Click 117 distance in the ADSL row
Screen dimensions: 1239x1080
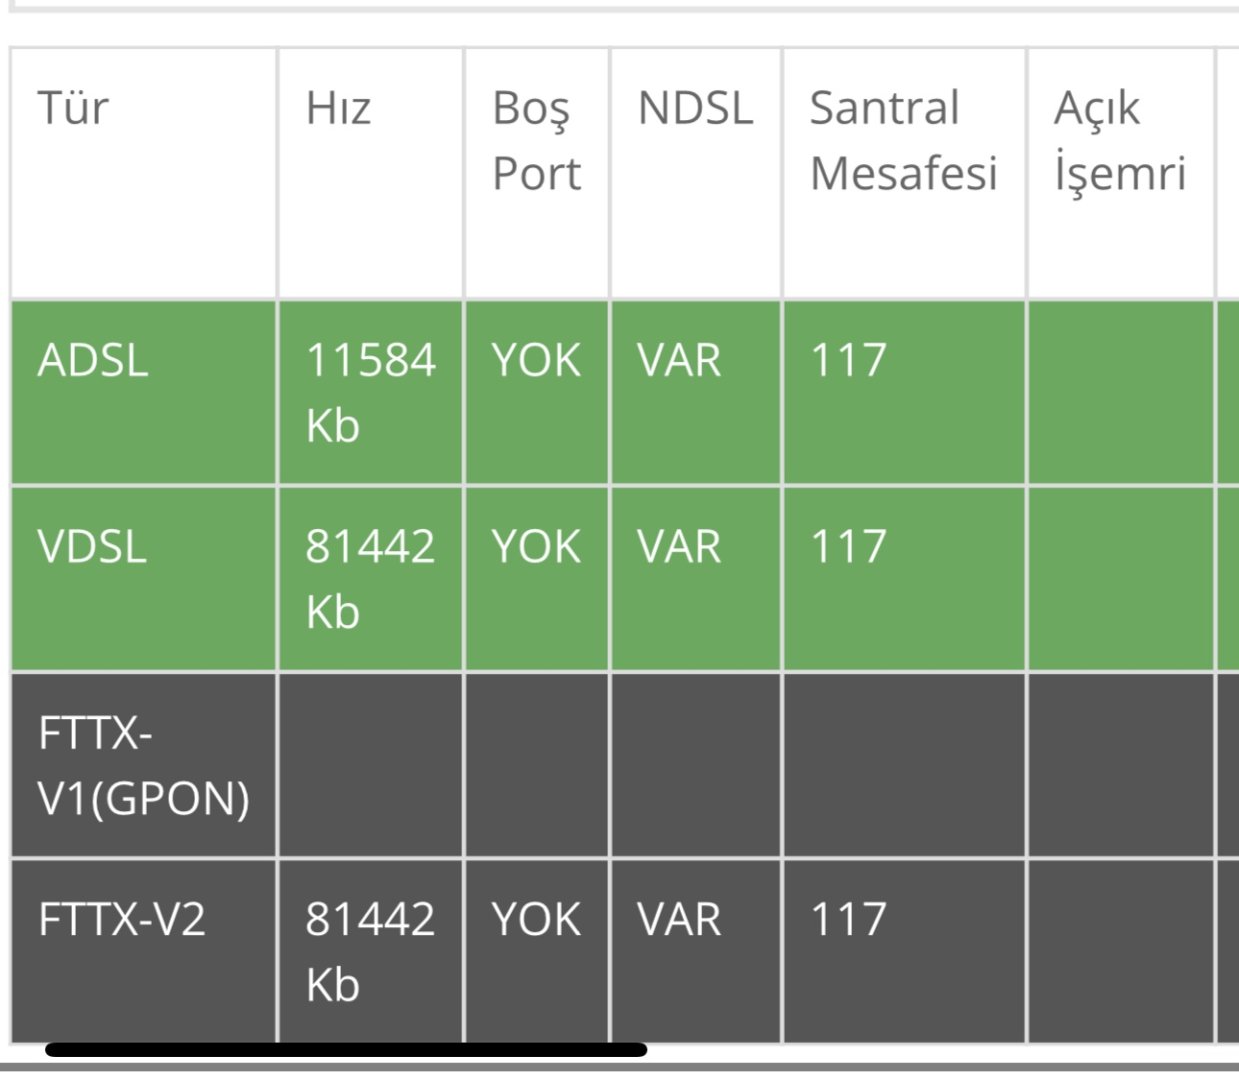pos(848,360)
